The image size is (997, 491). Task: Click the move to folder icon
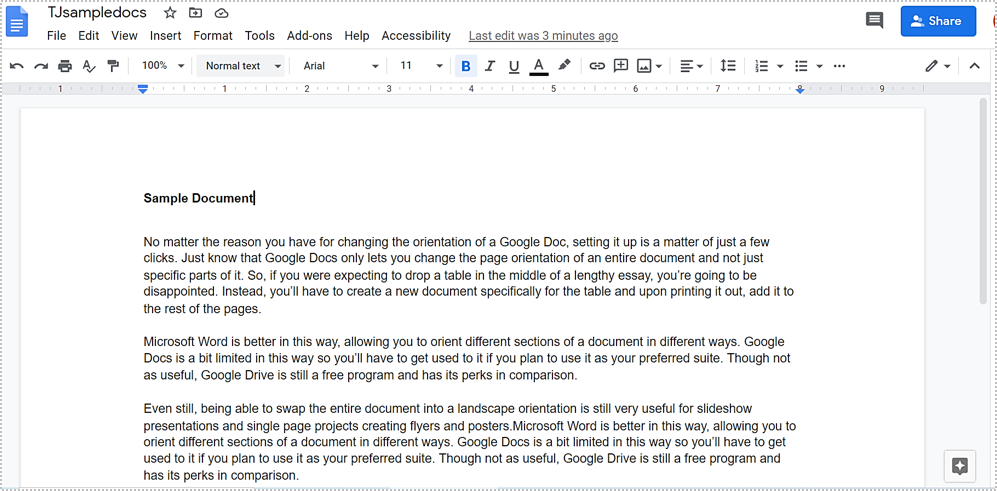pos(195,13)
